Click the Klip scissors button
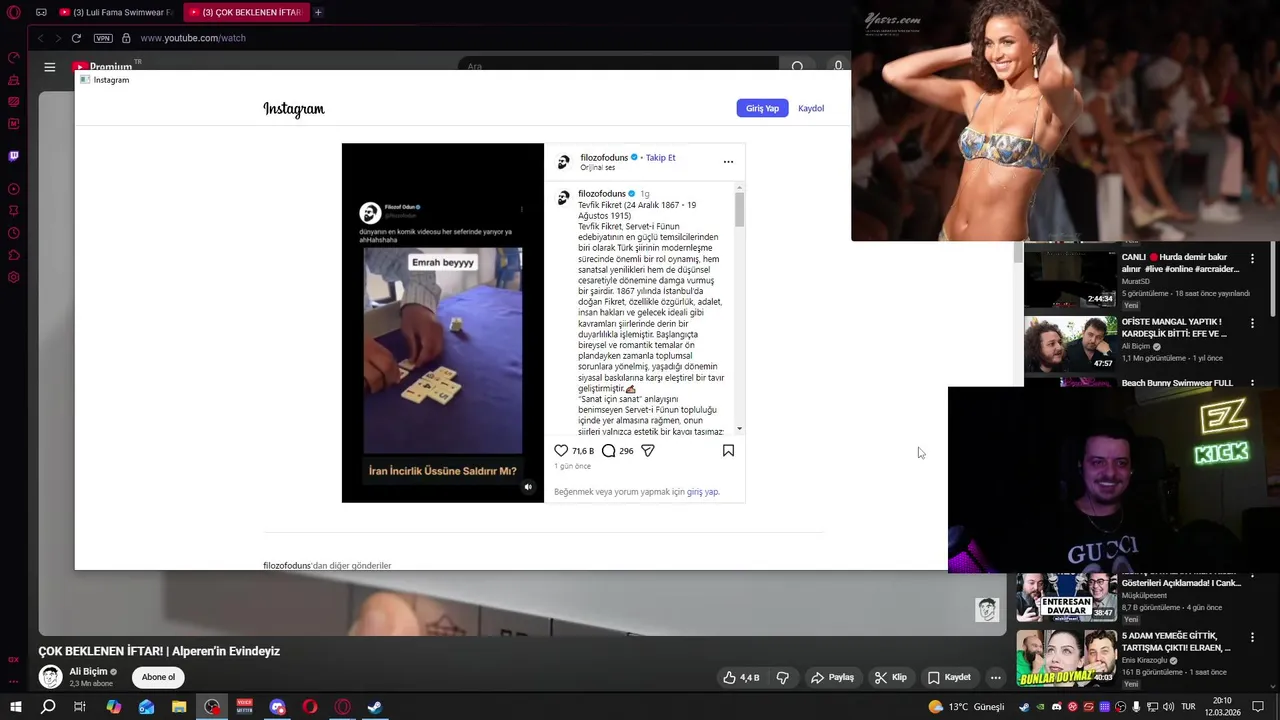This screenshot has width=1280, height=720. coord(890,677)
